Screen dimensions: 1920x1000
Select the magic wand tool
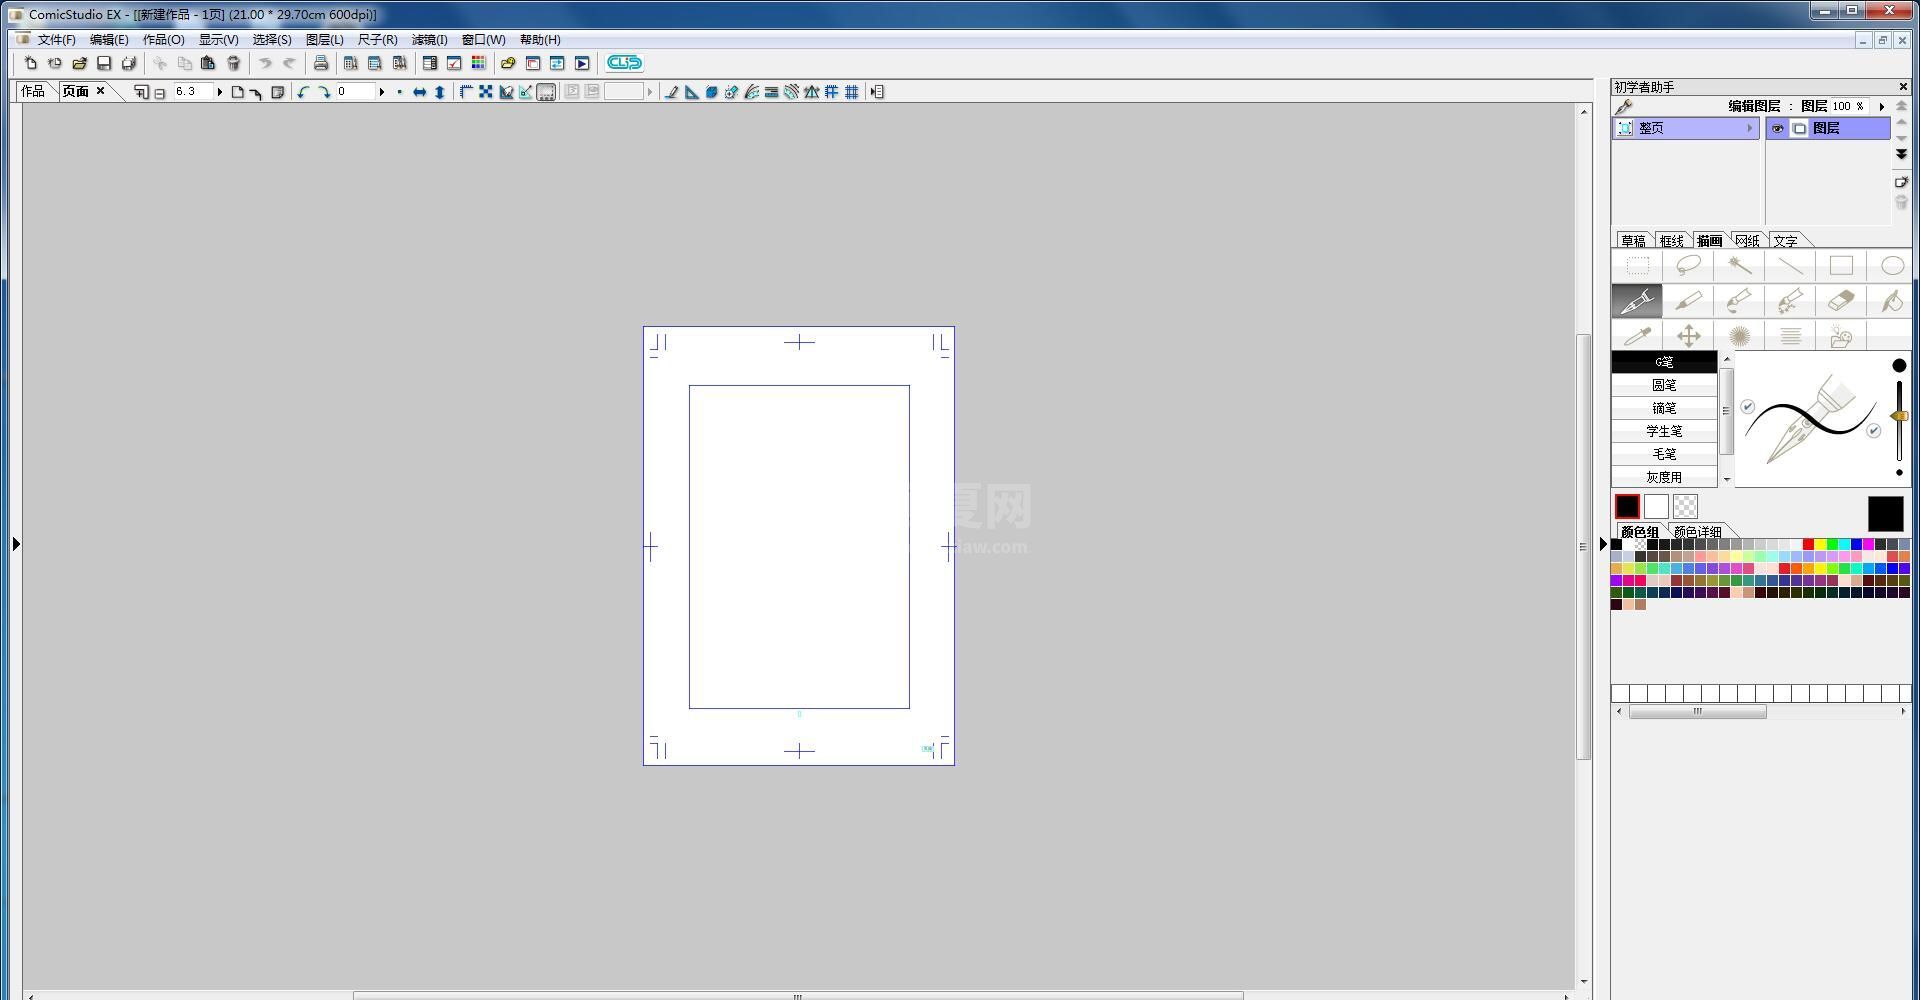coord(1739,266)
